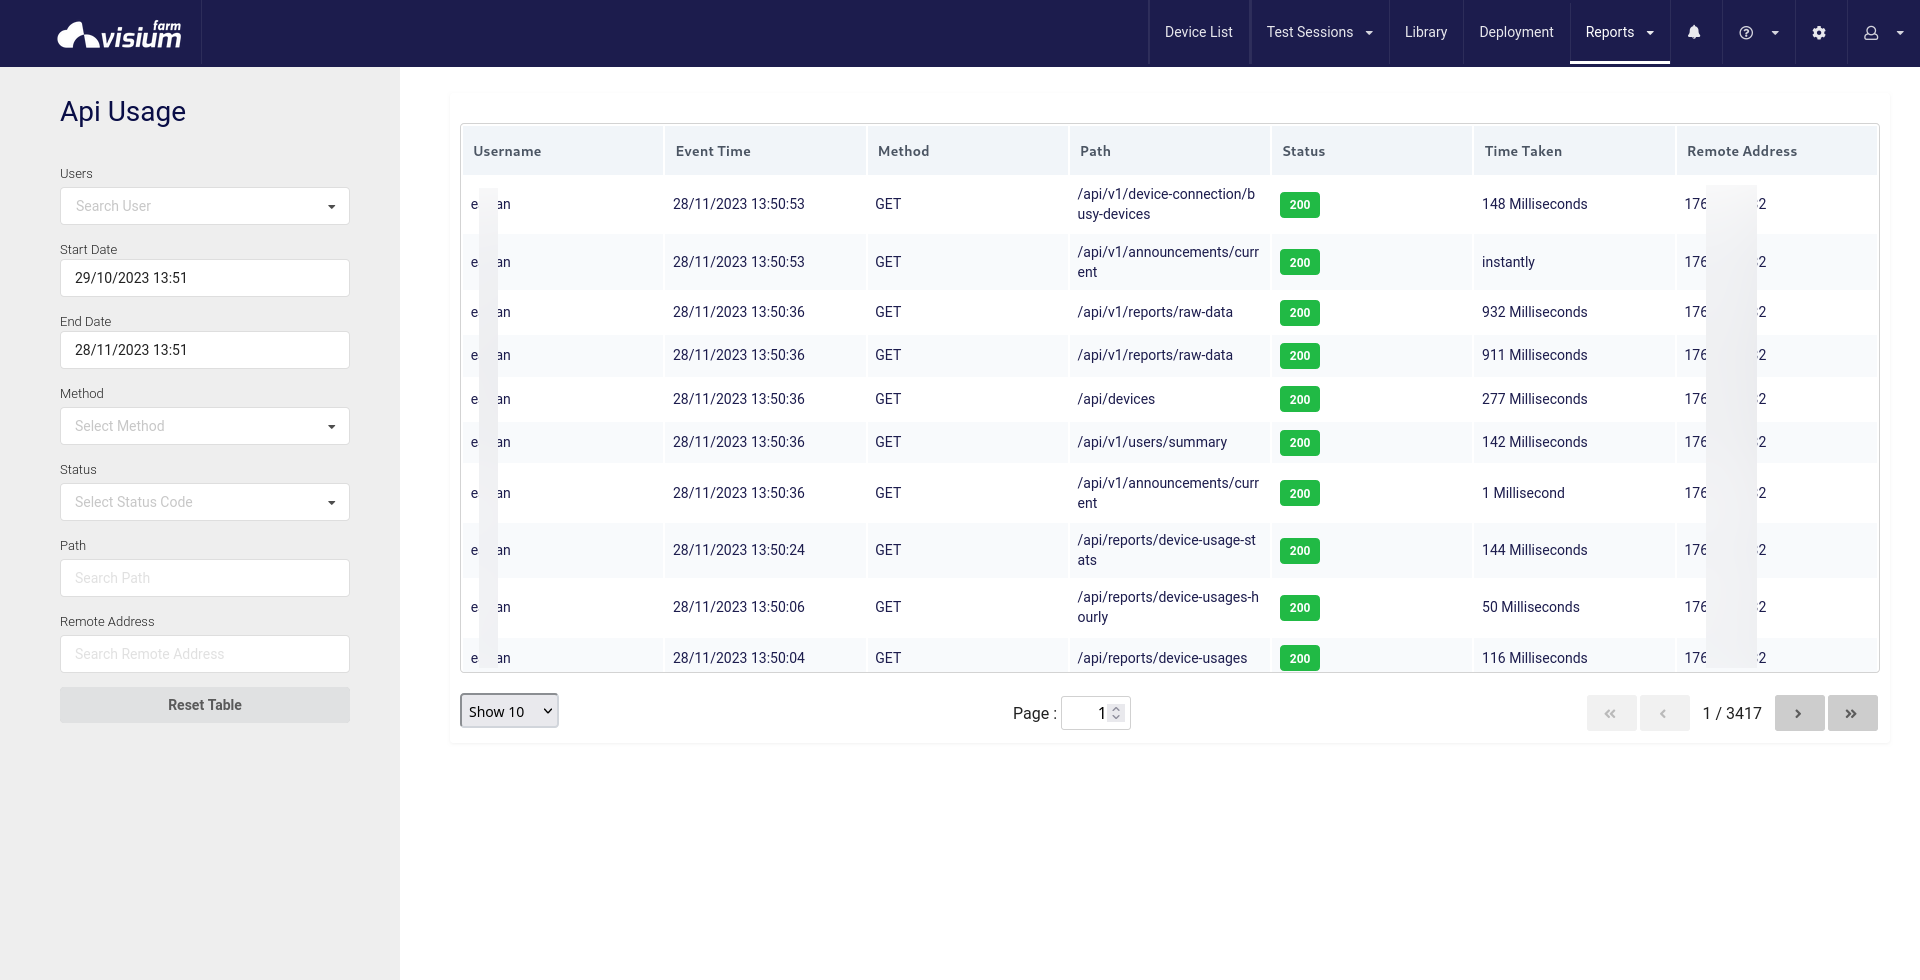Open the Device List page
Image resolution: width=1920 pixels, height=980 pixels.
(x=1198, y=32)
